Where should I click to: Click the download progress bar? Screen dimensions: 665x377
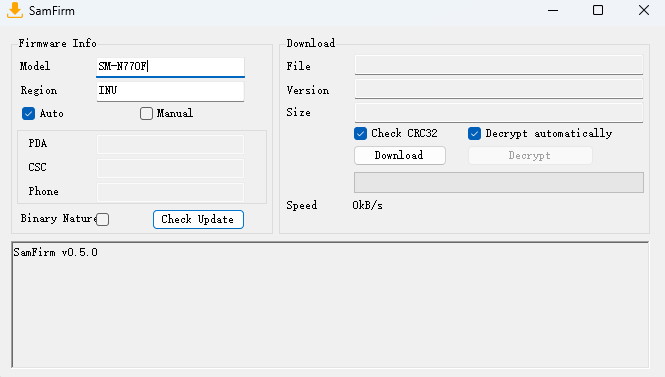point(499,182)
